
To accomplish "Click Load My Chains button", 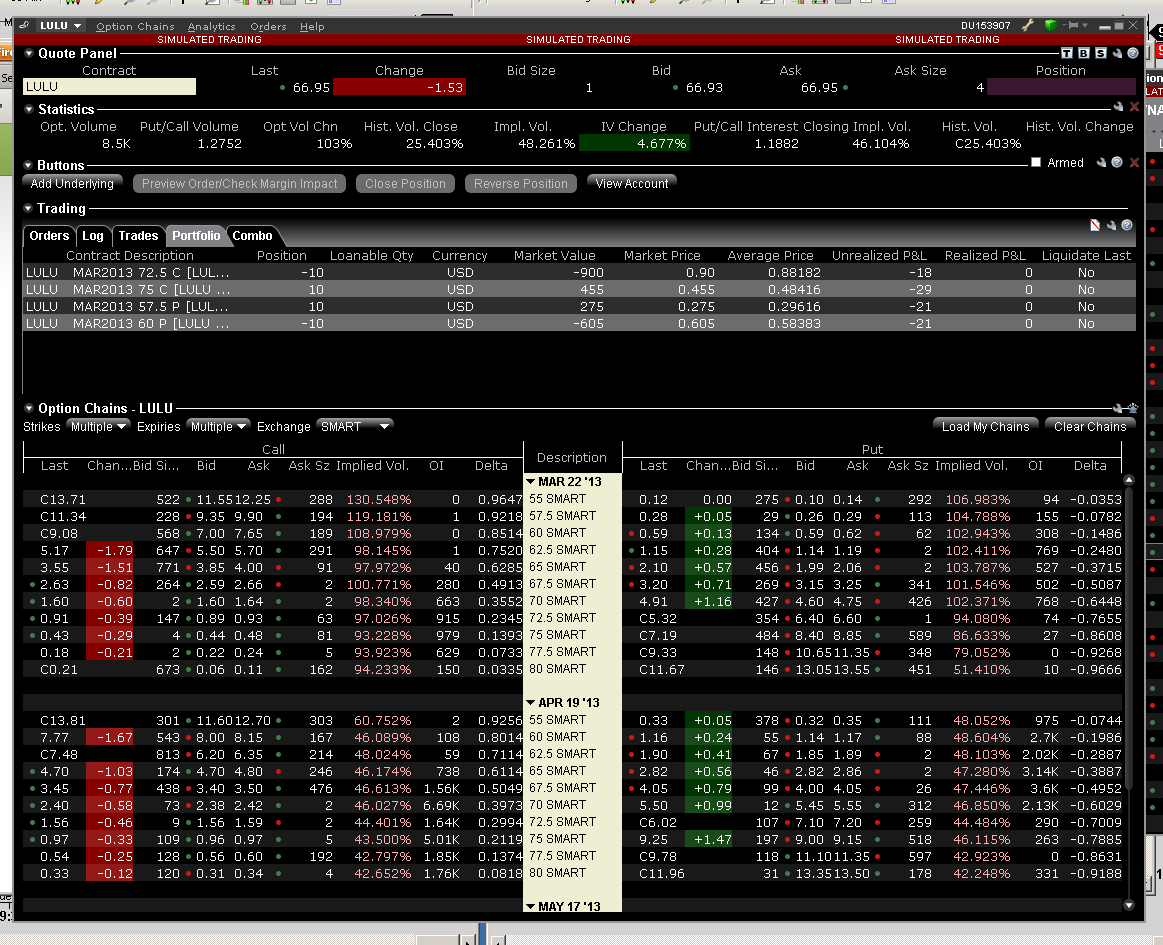I will pyautogui.click(x=986, y=427).
